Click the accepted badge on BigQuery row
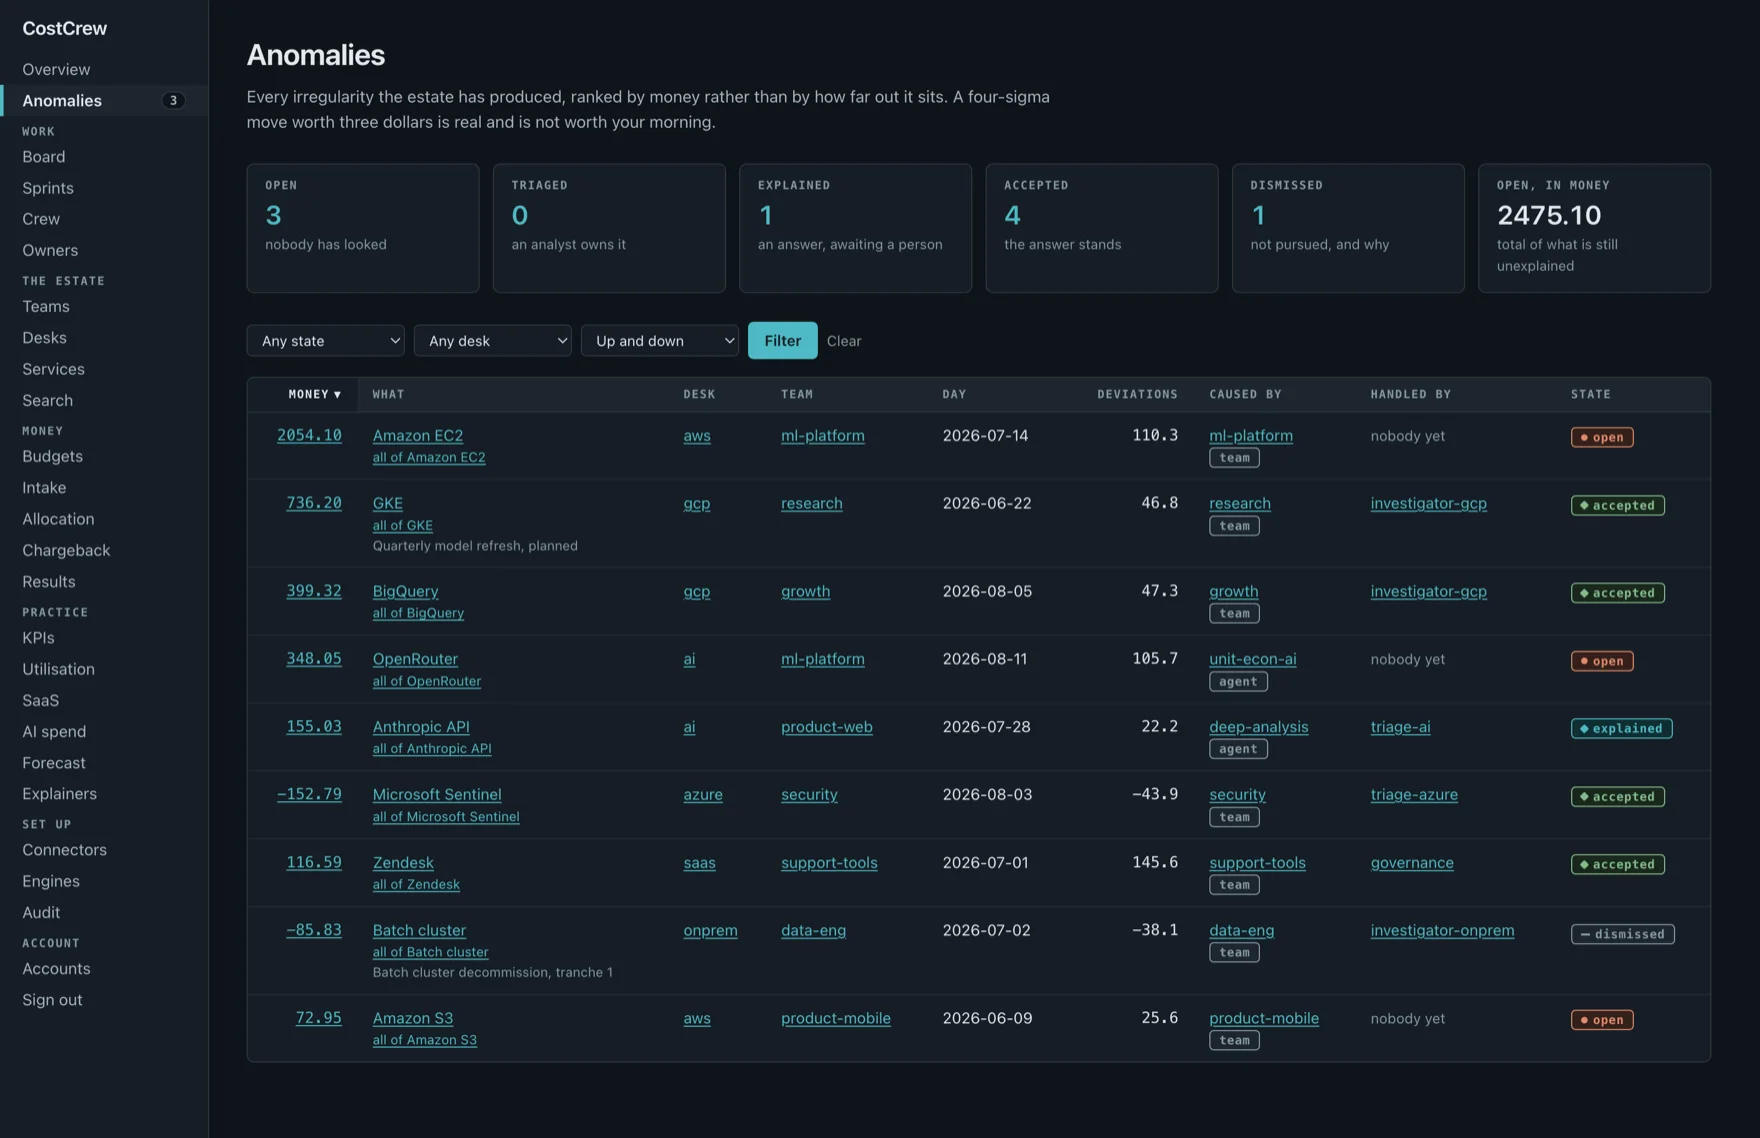Viewport: 1760px width, 1138px height. (1617, 593)
